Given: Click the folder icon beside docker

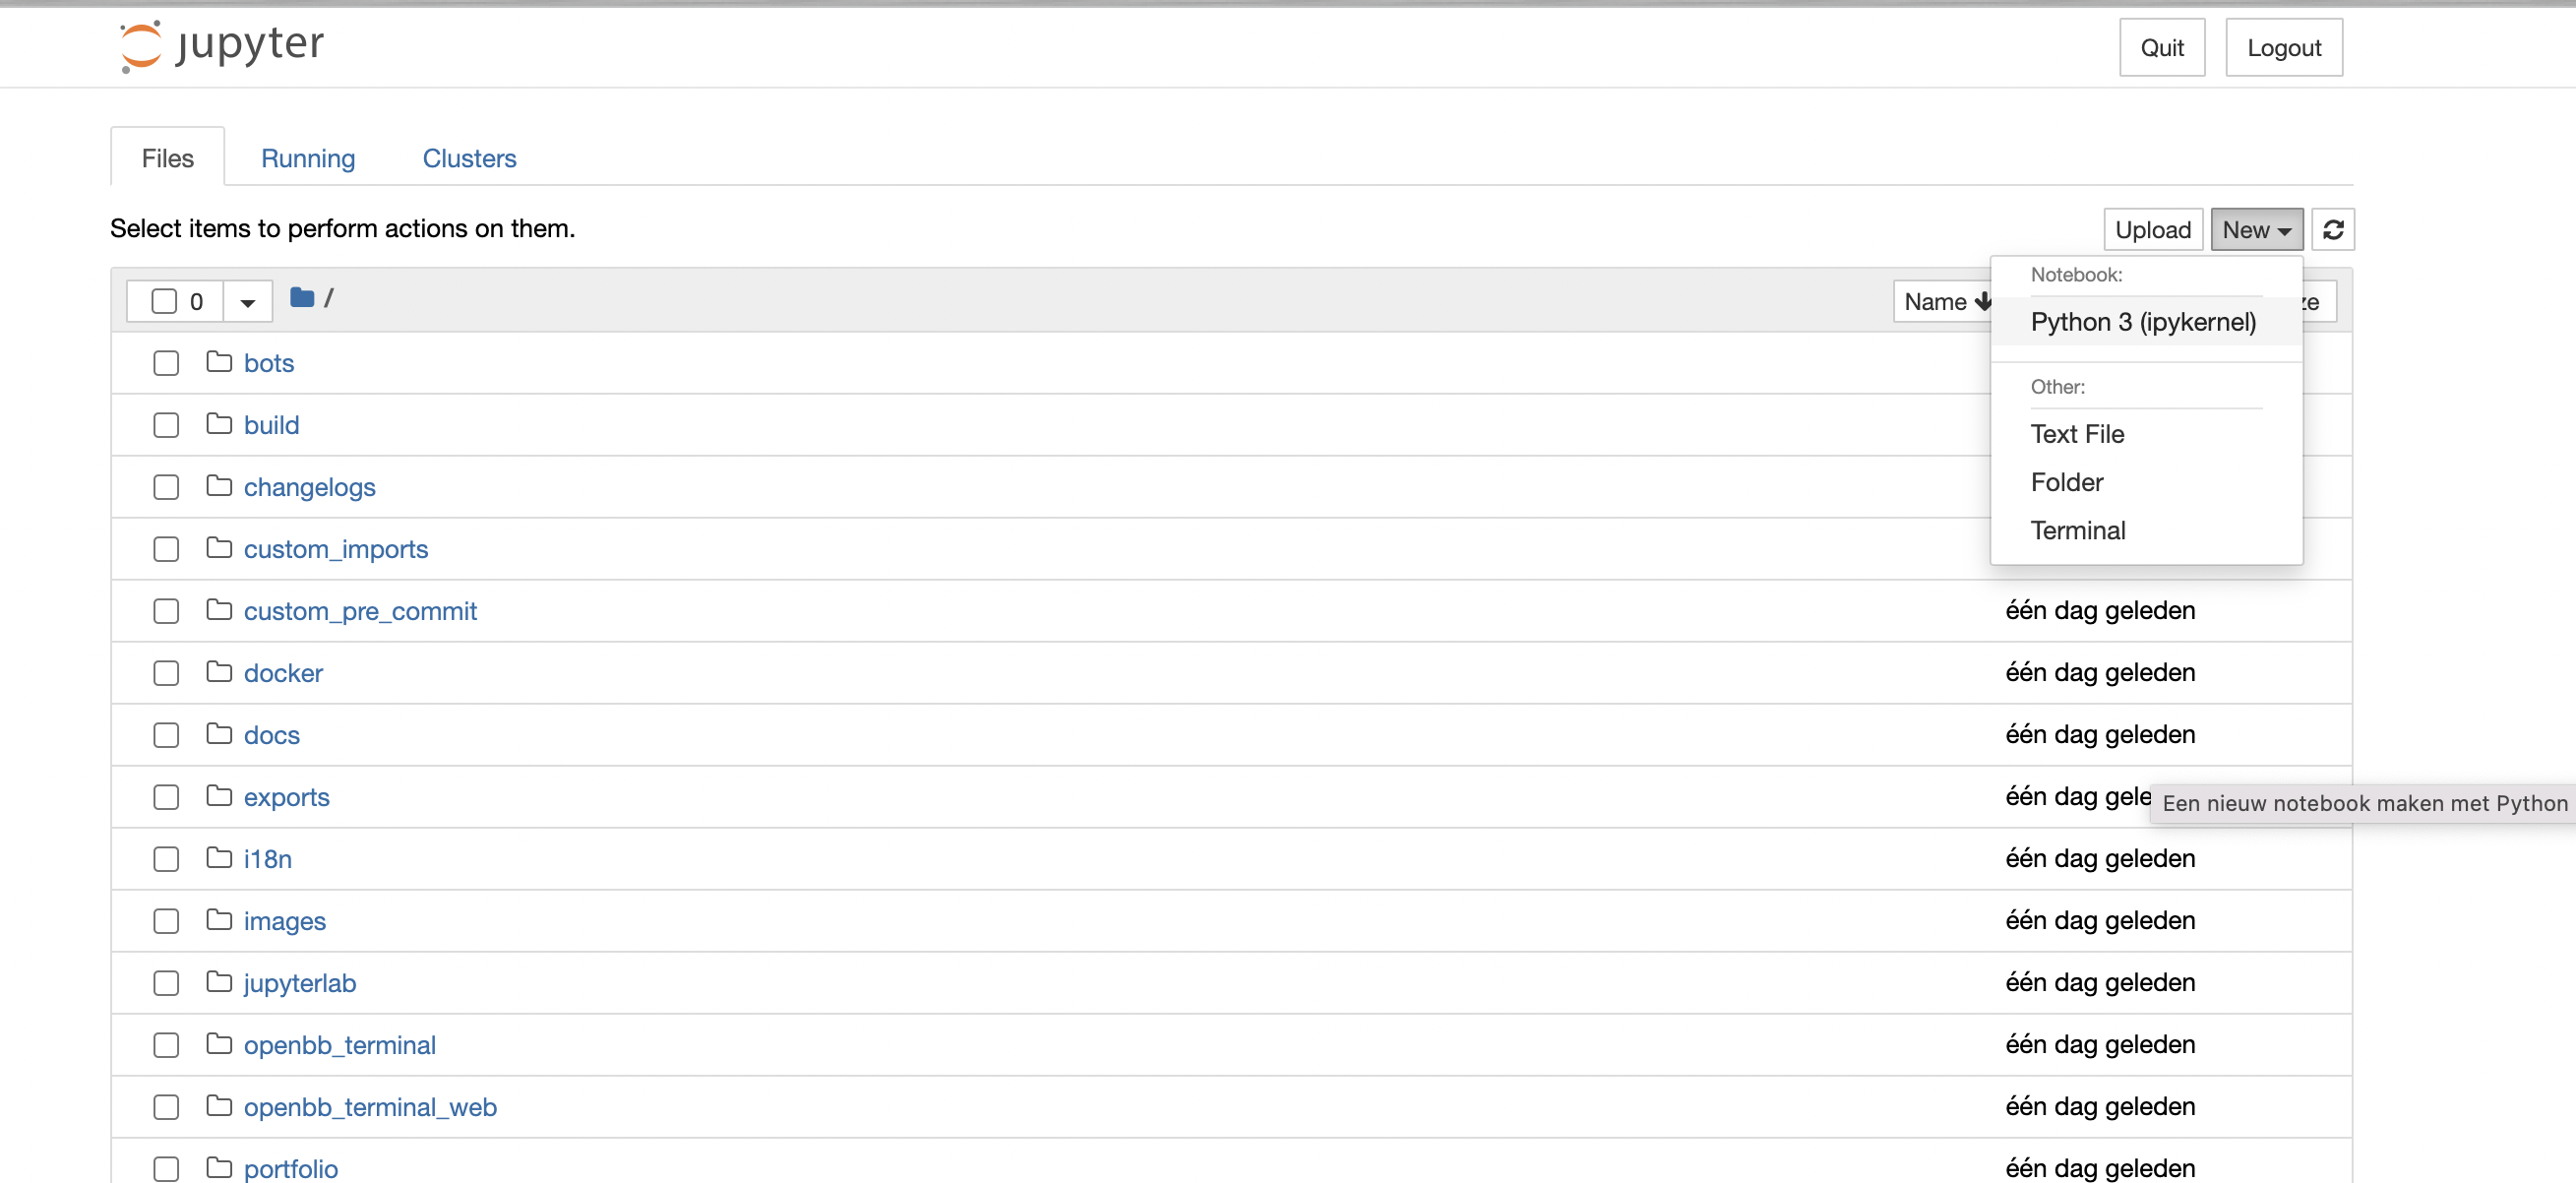Looking at the screenshot, I should pos(219,672).
